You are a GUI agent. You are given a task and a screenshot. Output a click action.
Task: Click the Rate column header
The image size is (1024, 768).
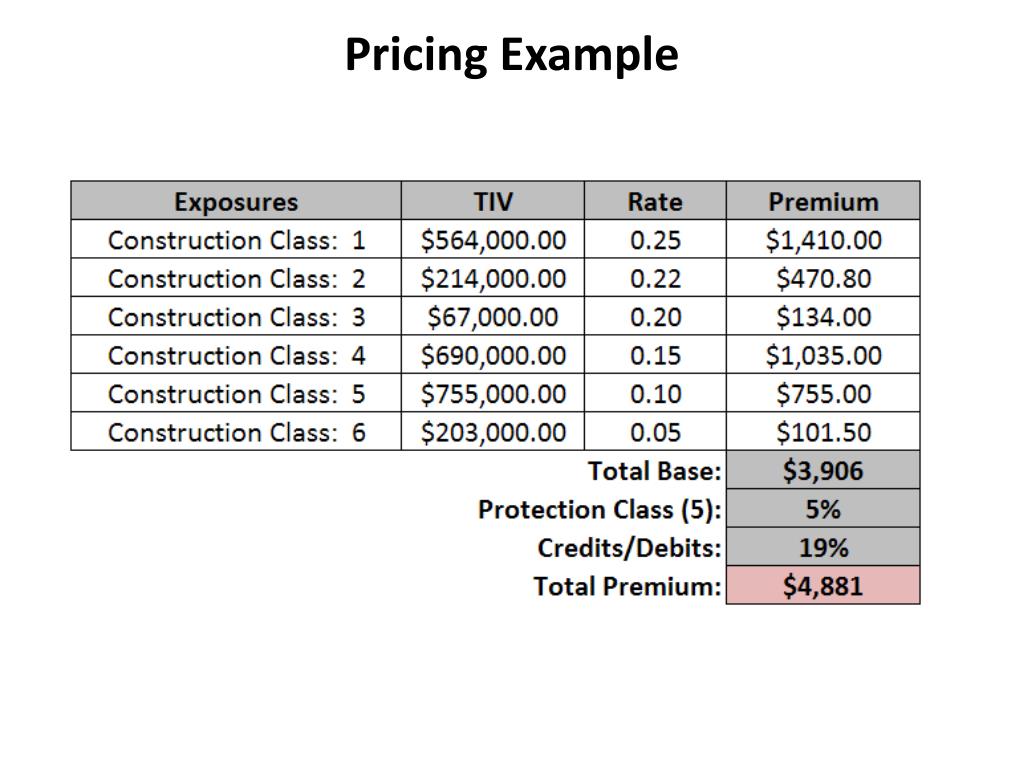[x=655, y=200]
